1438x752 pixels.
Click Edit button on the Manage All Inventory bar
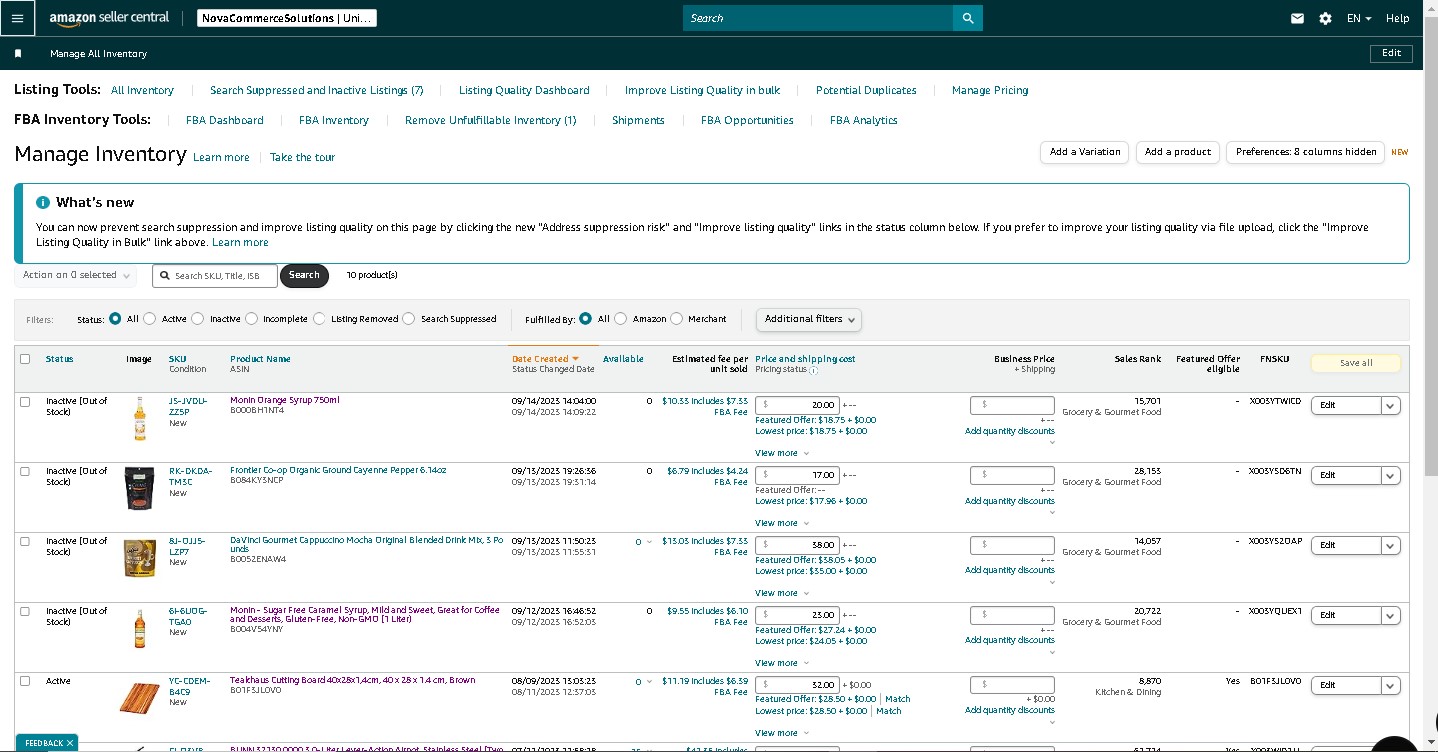coord(1391,53)
